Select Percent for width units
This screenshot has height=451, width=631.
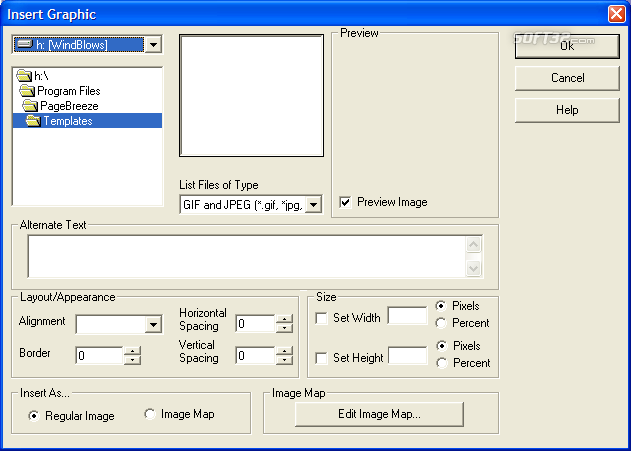pyautogui.click(x=441, y=323)
